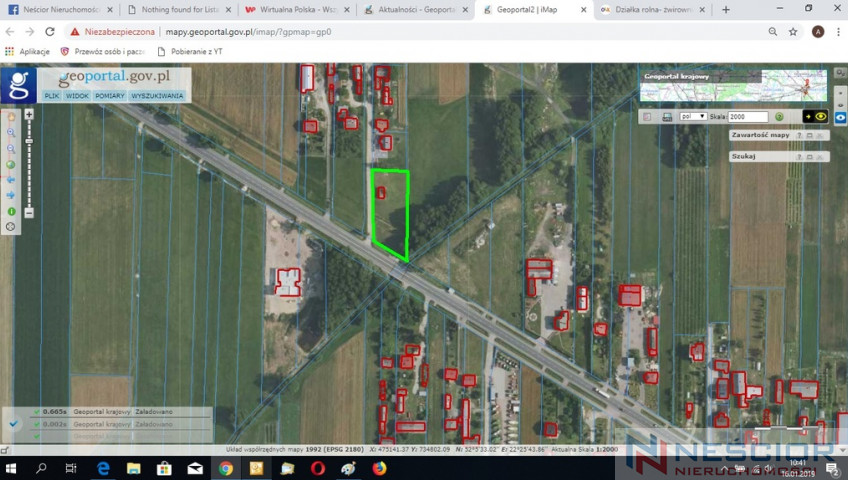
Task: Click the browser back arrow
Action: [10, 32]
